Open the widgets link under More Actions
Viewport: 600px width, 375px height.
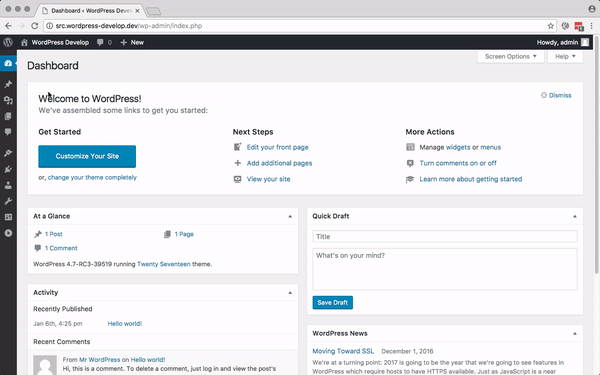458,147
